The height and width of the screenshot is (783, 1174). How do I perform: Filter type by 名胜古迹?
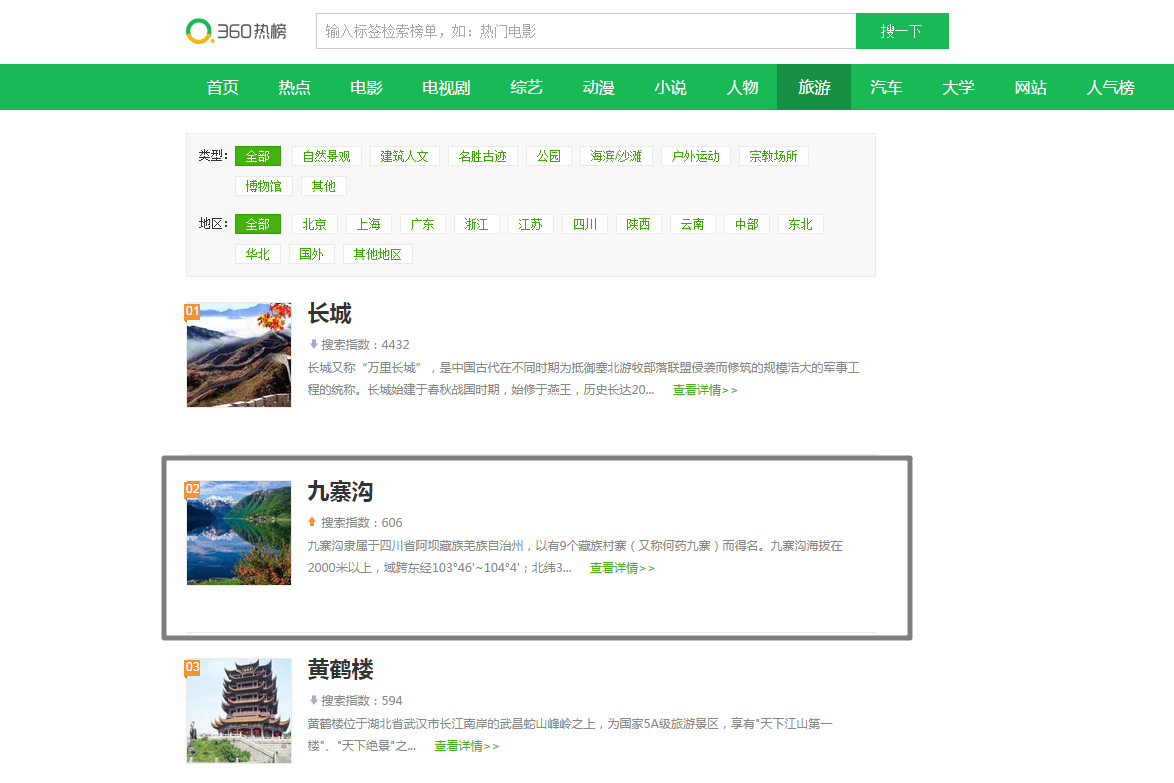click(x=482, y=156)
